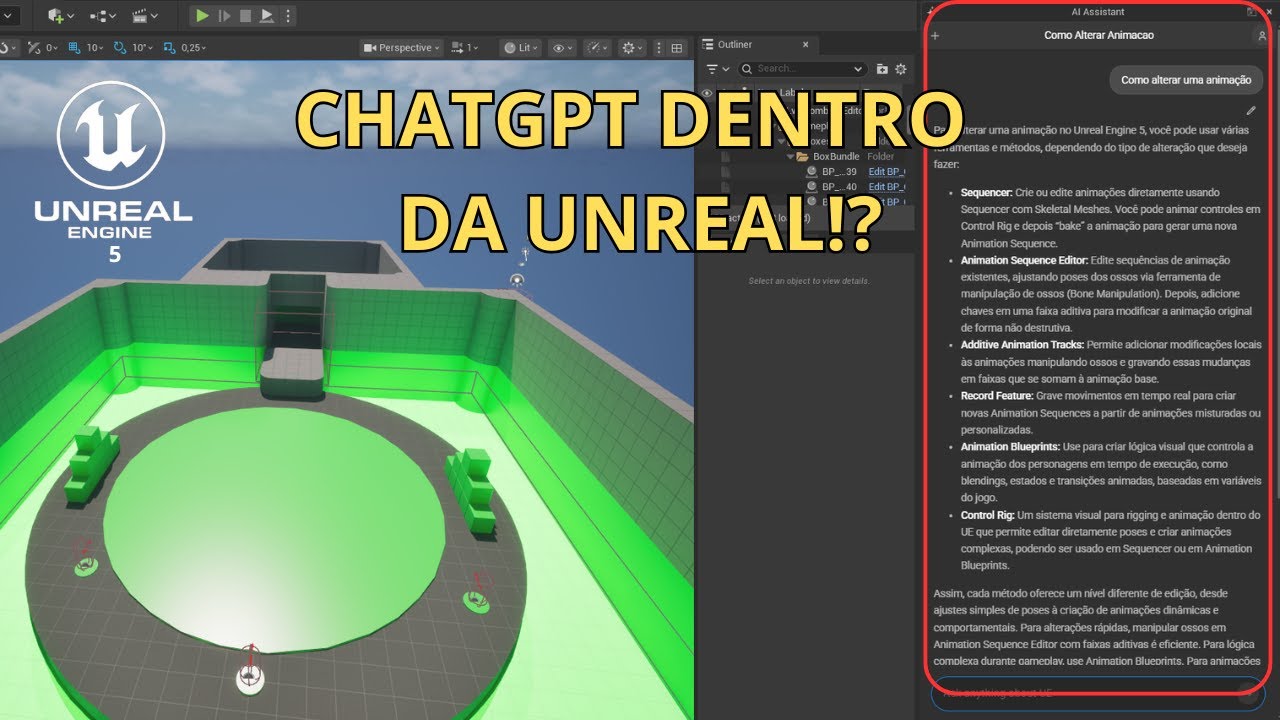Open Edit BP link for BP_...39

coord(887,172)
